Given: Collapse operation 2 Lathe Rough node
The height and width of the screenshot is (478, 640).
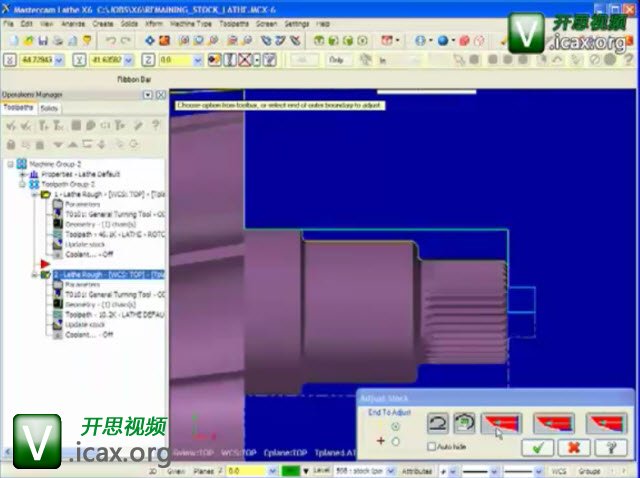Looking at the screenshot, I should click(36, 275).
